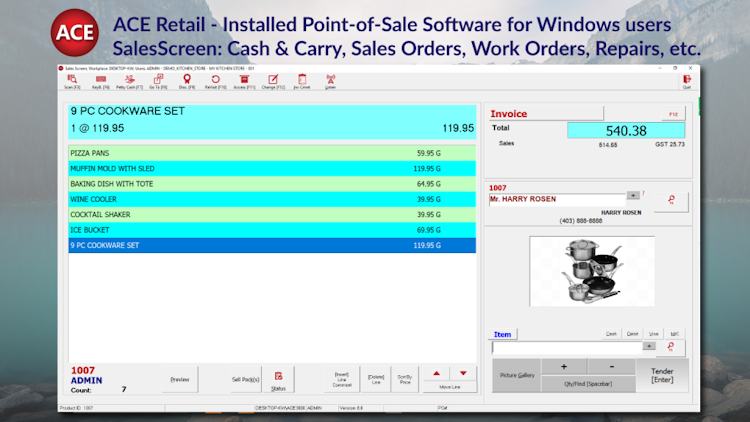Select the WINE COOLER line

click(x=272, y=199)
